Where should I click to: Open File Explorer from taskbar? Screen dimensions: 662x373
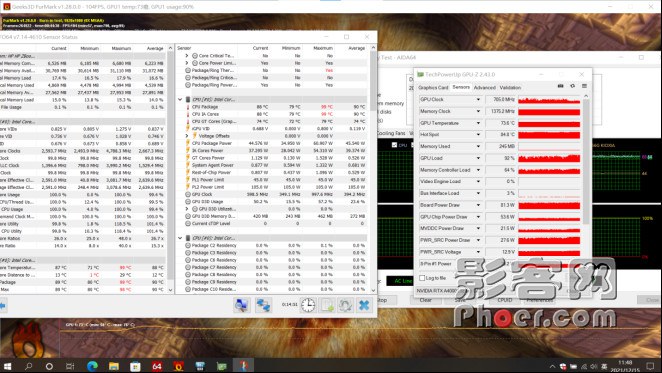(114, 366)
